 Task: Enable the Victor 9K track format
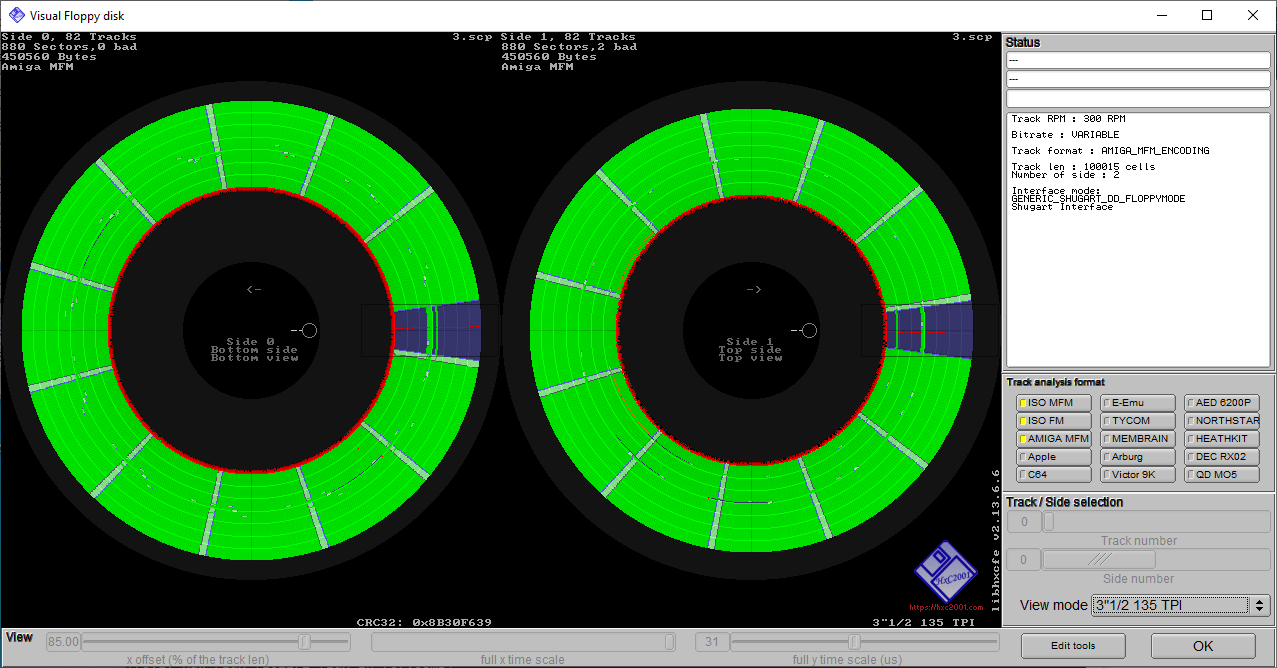click(x=1137, y=475)
